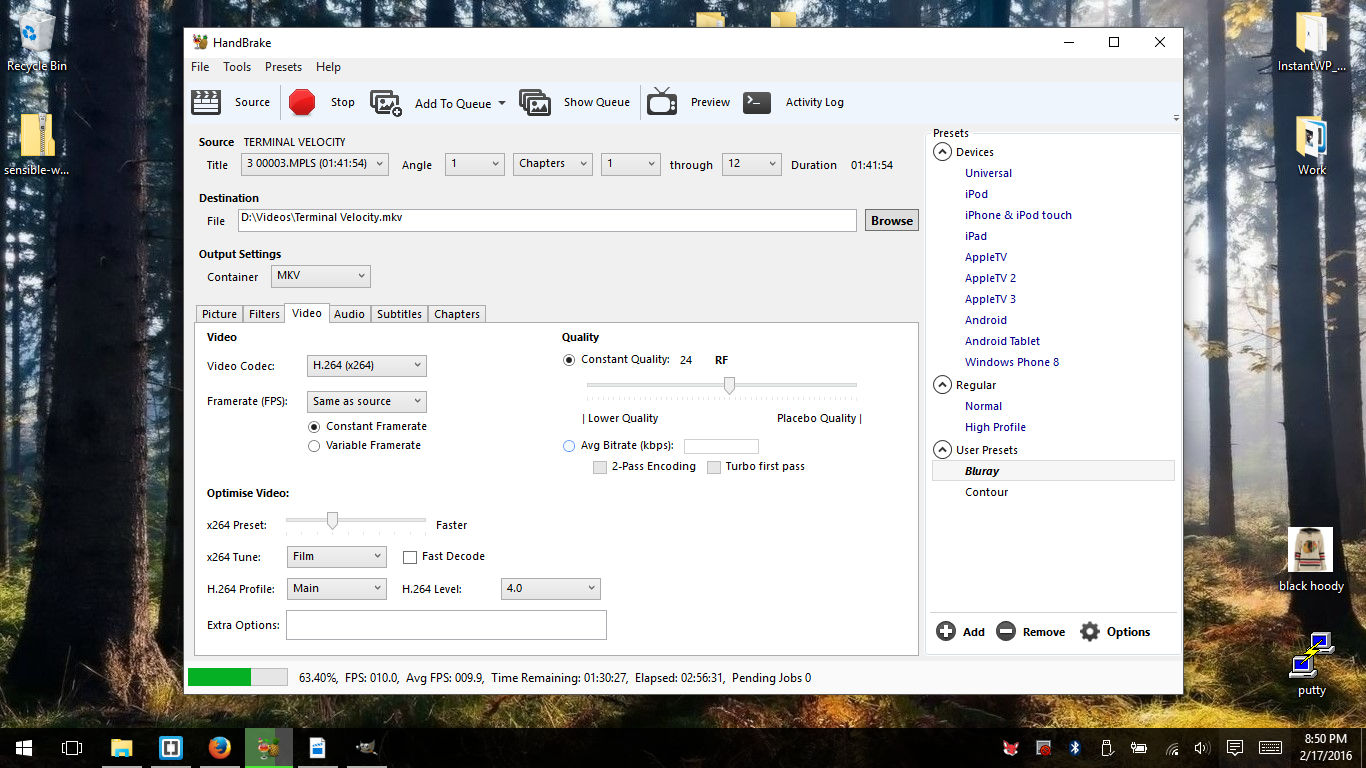The height and width of the screenshot is (768, 1366).
Task: Select the Universal device preset
Action: coord(988,173)
